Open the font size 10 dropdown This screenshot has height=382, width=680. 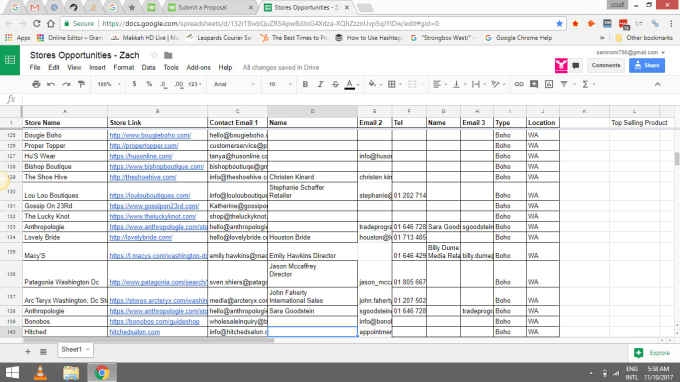280,84
